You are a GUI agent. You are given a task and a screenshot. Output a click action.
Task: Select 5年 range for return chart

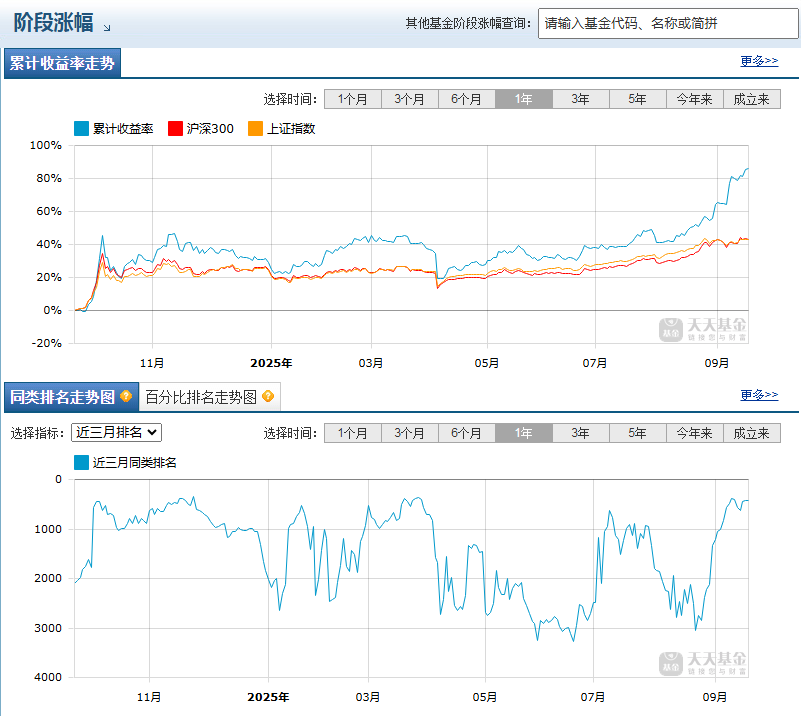coord(638,99)
